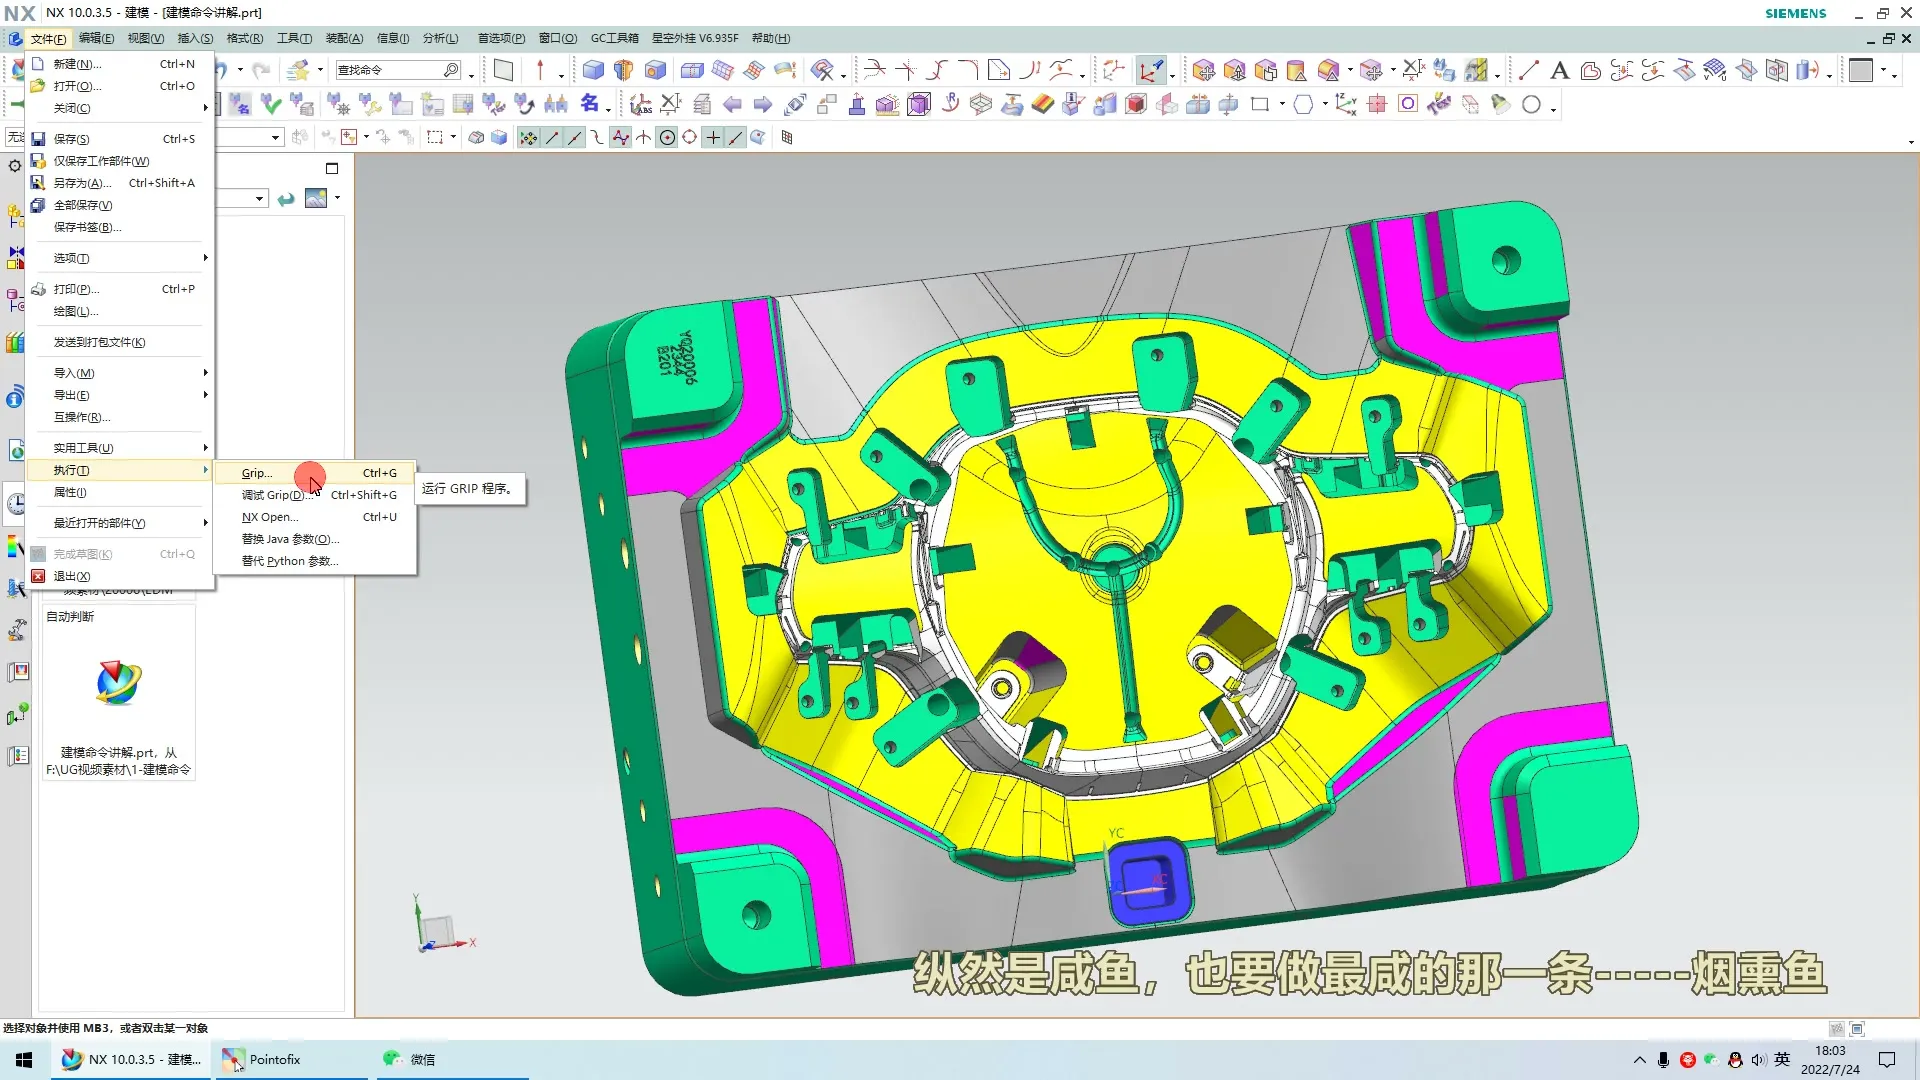Choose NX Open... from the submenu
The height and width of the screenshot is (1080, 1920).
pyautogui.click(x=270, y=517)
